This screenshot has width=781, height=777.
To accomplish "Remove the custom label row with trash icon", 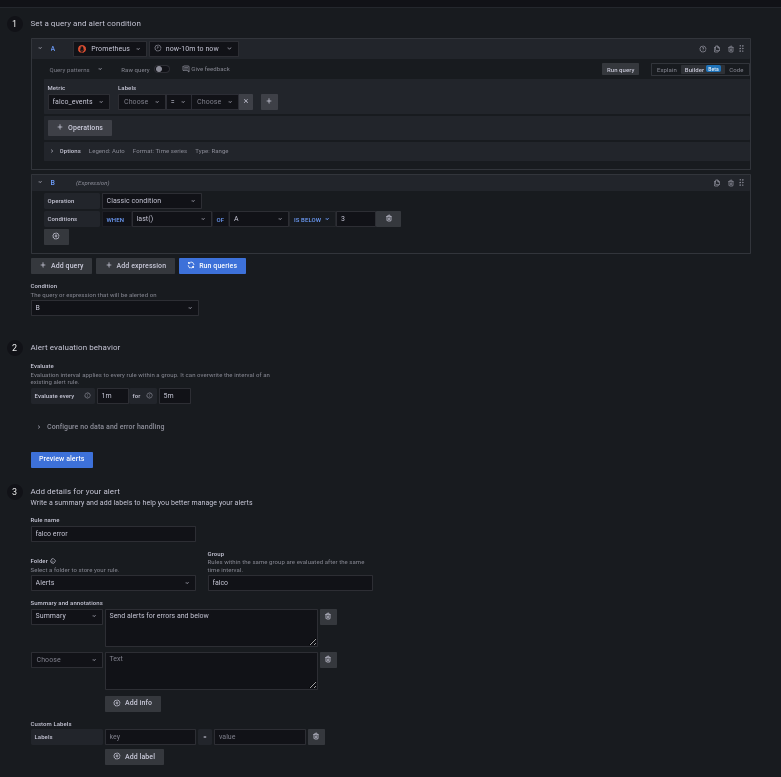I will coord(316,737).
